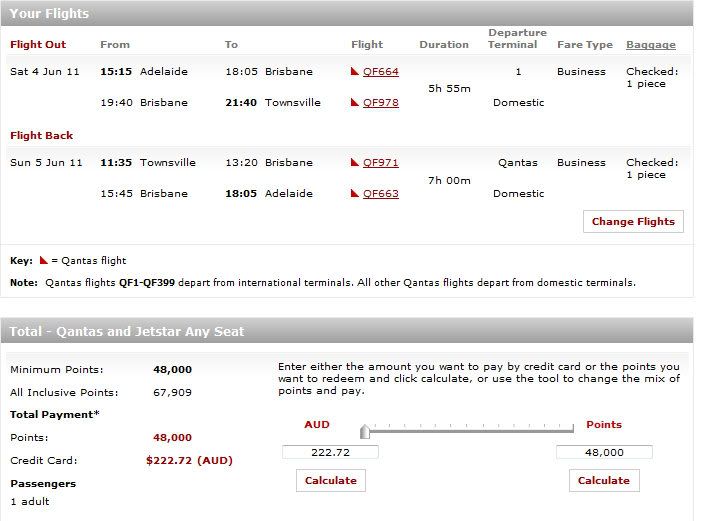718x521 pixels.
Task: Focus the AUD amount input showing 222.72
Action: [331, 452]
